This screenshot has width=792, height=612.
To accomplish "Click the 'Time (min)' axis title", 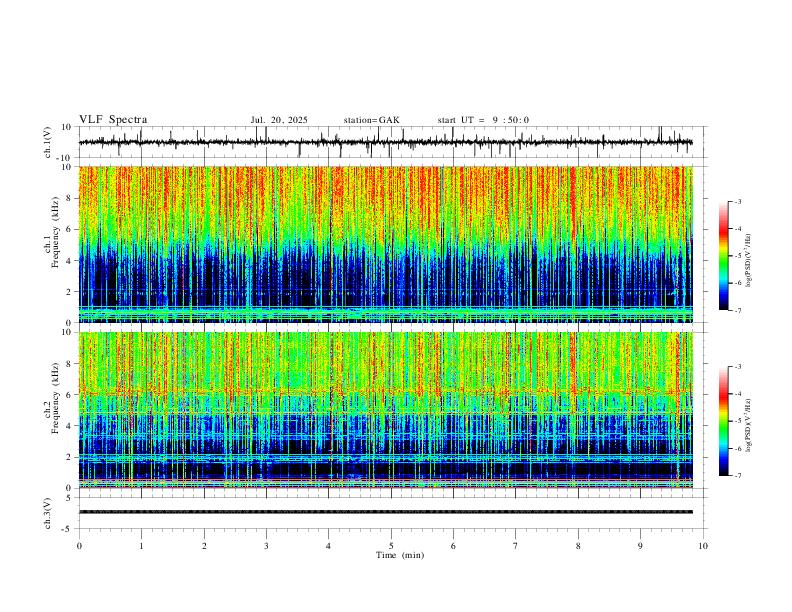I will click(400, 555).
